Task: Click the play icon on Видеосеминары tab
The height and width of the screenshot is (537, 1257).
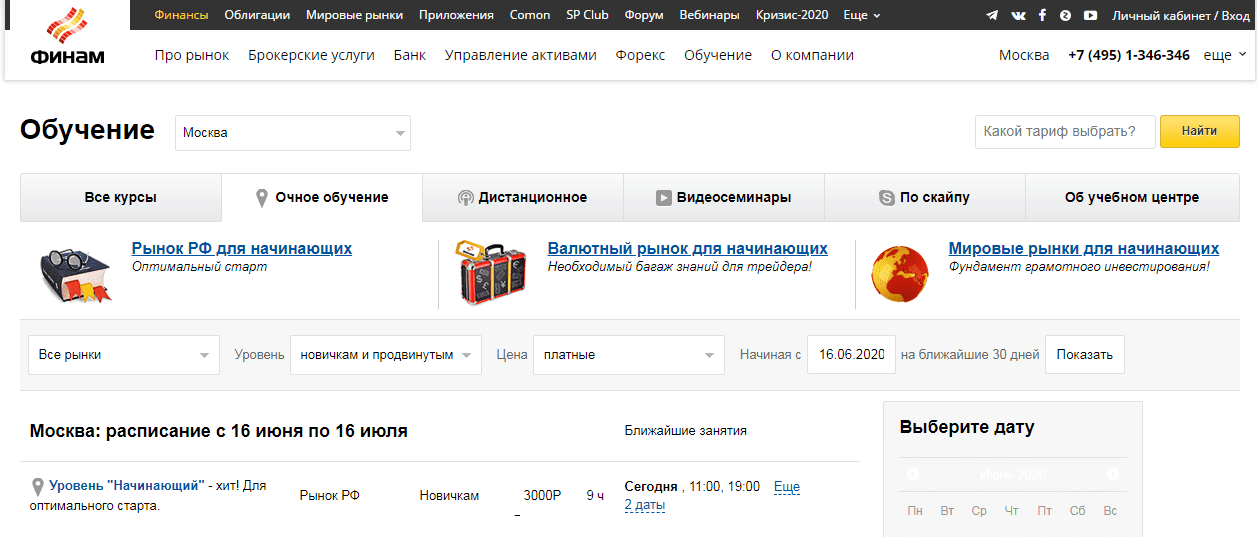Action: tap(663, 198)
